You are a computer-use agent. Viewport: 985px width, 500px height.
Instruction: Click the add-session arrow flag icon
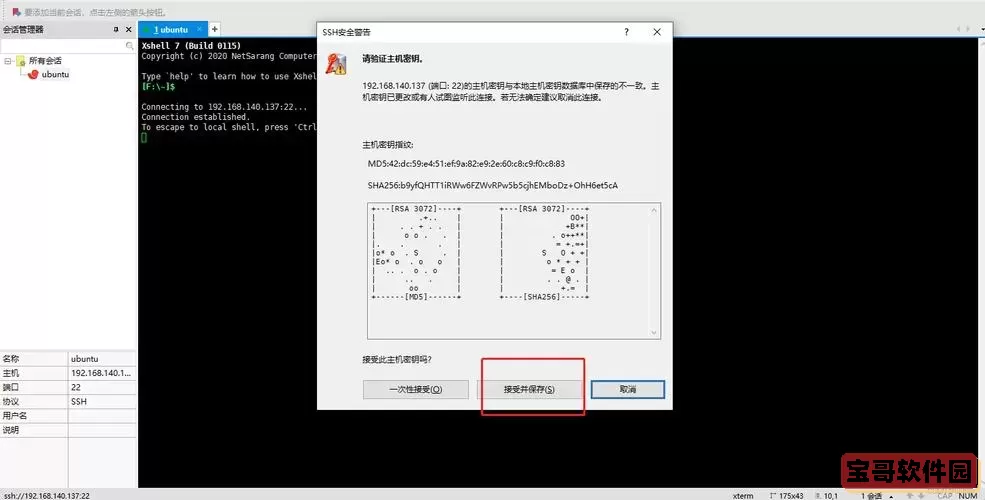click(x=16, y=12)
